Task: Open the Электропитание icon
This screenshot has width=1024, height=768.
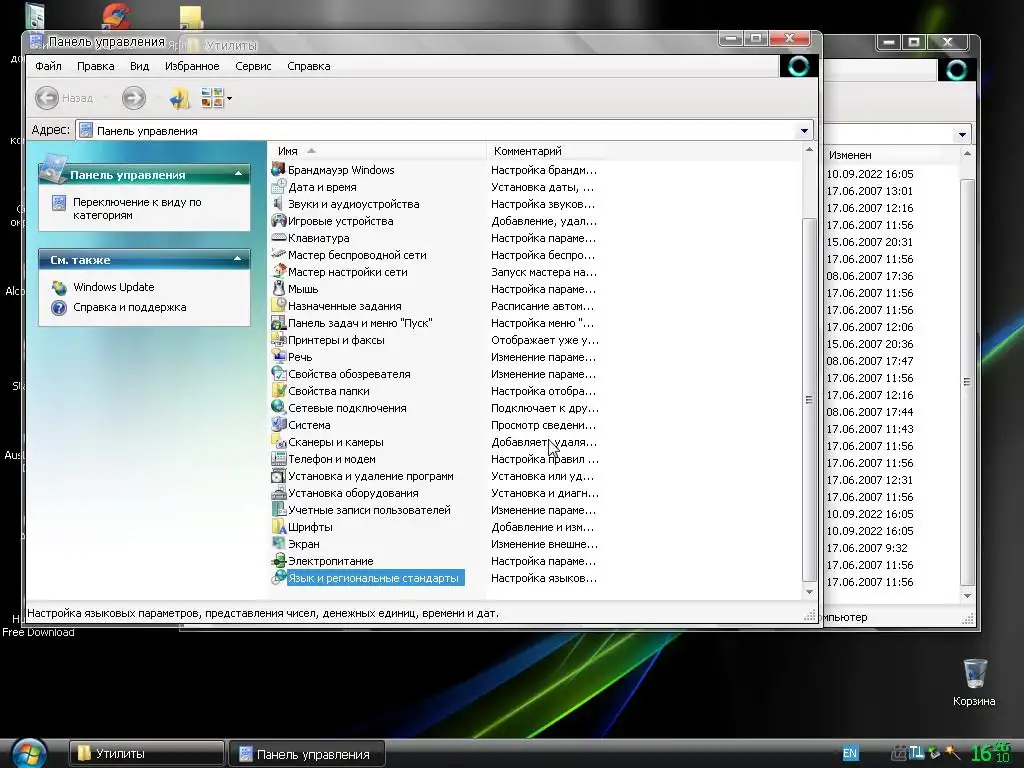Action: [278, 560]
